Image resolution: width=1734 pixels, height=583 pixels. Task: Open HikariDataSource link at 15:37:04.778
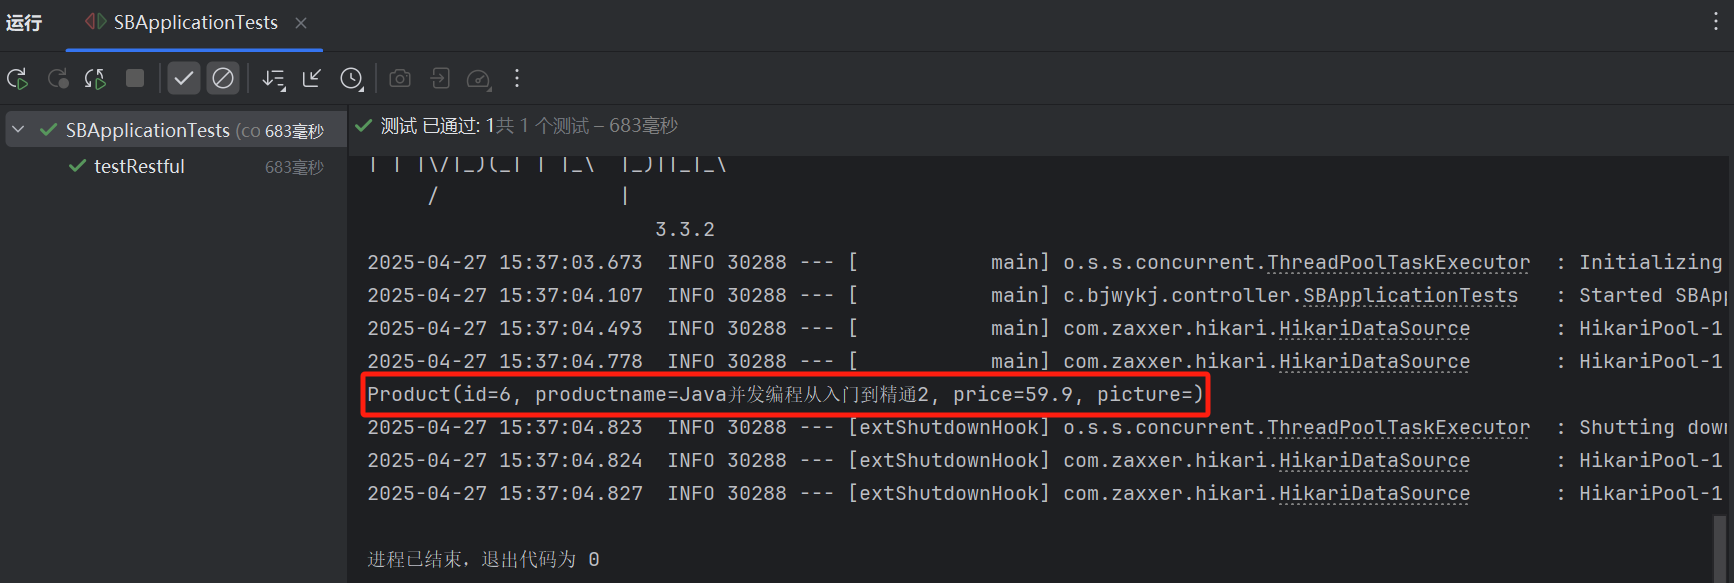1374,362
